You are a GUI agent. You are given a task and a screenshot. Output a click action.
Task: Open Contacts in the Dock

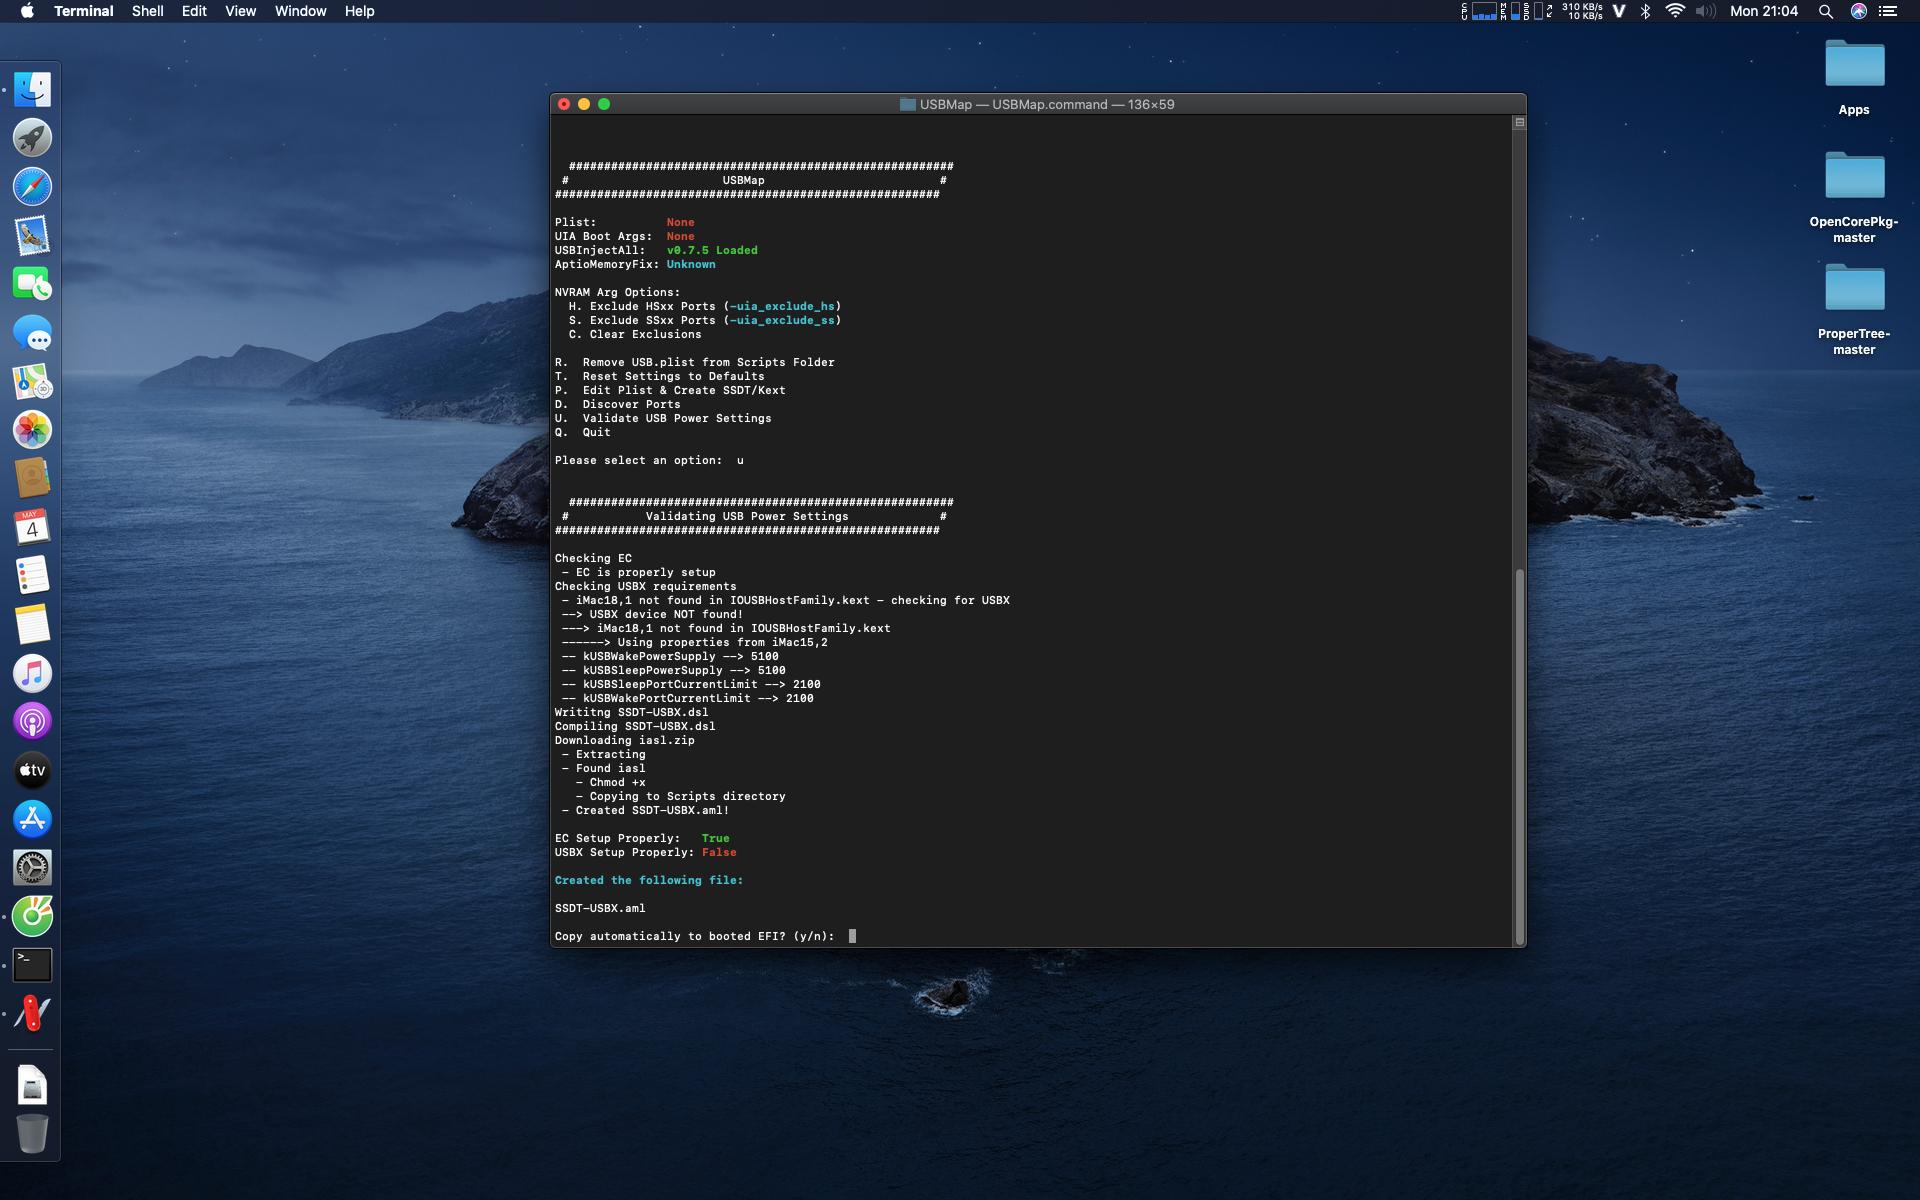click(x=32, y=478)
